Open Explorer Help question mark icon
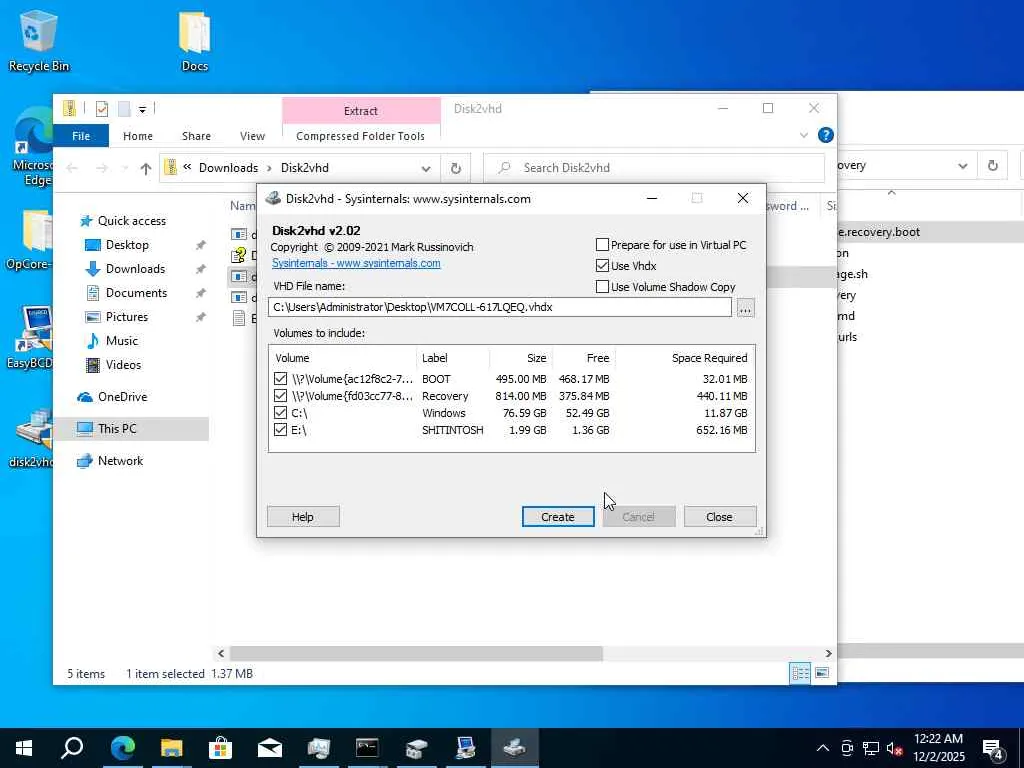 [825, 135]
